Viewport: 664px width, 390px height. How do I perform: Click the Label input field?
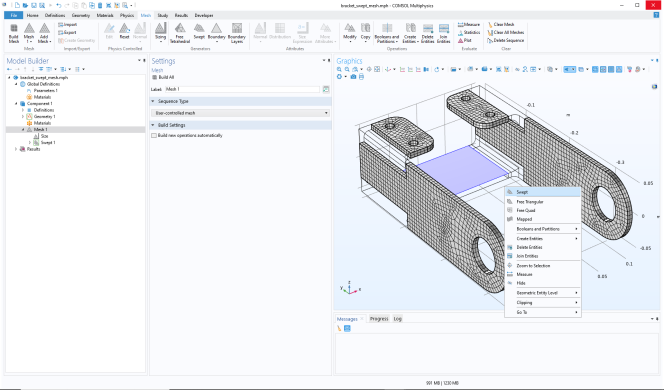coord(242,89)
